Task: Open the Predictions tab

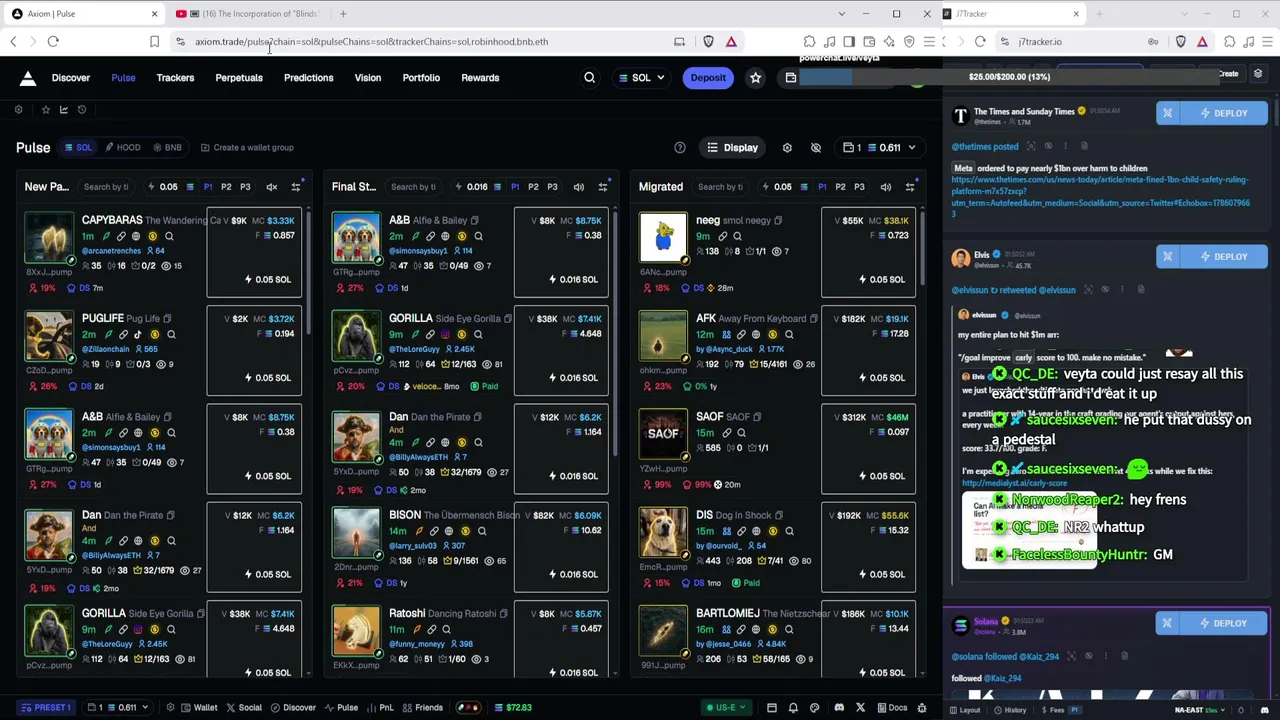Action: point(308,78)
